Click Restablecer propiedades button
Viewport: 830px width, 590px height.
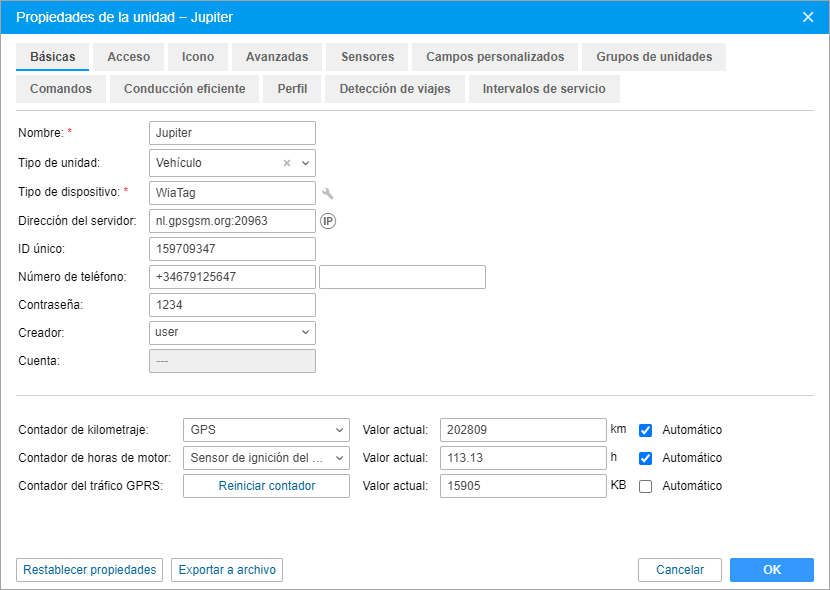pyautogui.click(x=90, y=570)
